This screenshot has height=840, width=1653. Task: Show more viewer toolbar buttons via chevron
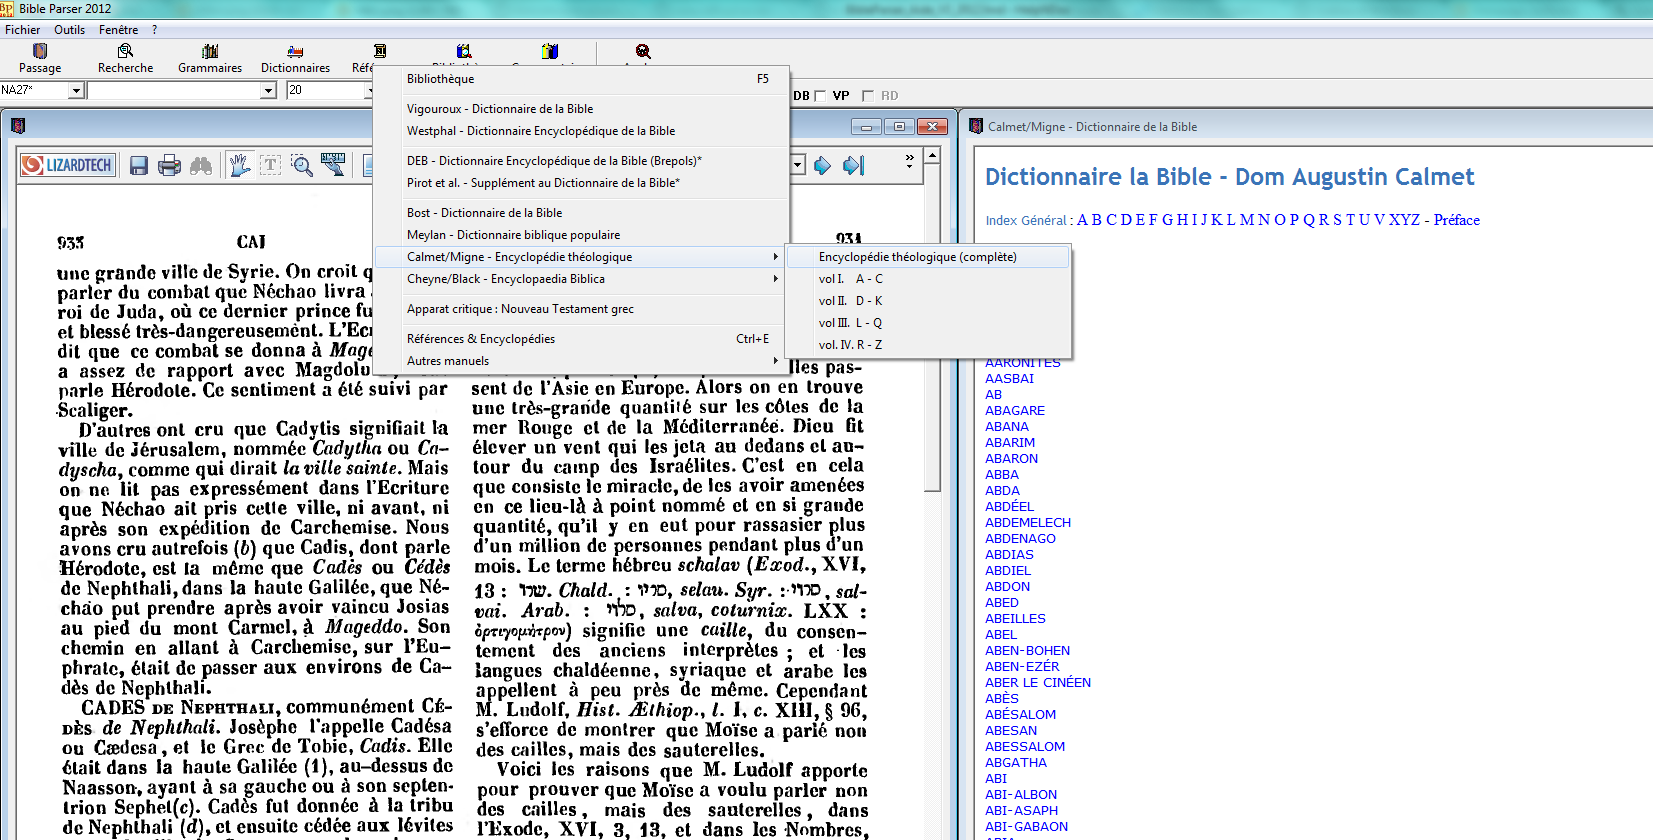pos(909,161)
